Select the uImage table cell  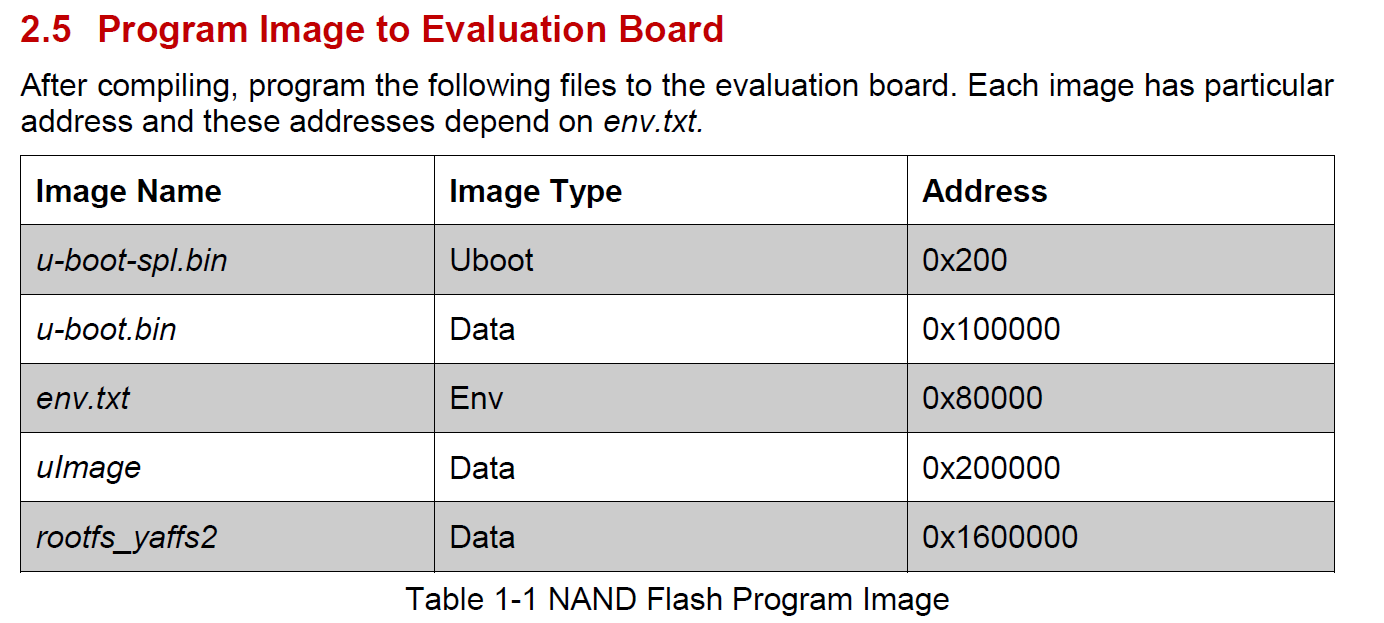(x=88, y=467)
